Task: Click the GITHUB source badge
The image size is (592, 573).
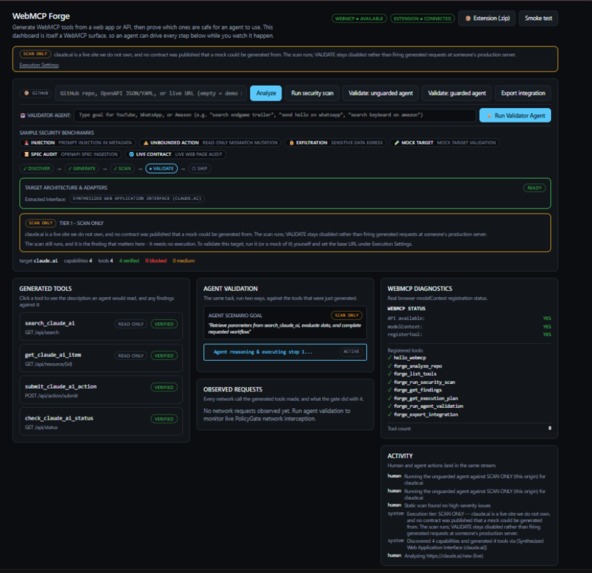Action: [x=36, y=93]
